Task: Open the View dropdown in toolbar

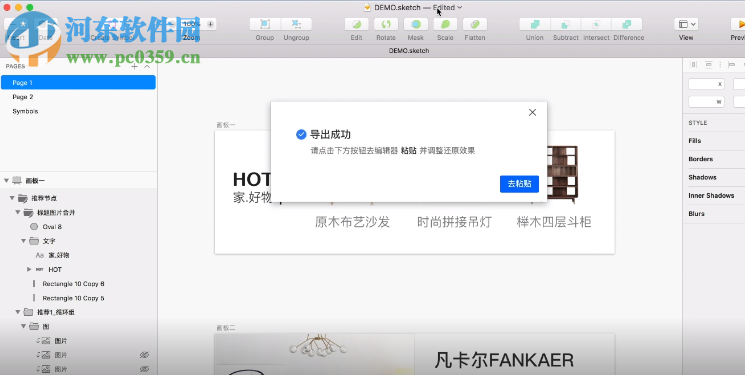Action: tap(686, 24)
